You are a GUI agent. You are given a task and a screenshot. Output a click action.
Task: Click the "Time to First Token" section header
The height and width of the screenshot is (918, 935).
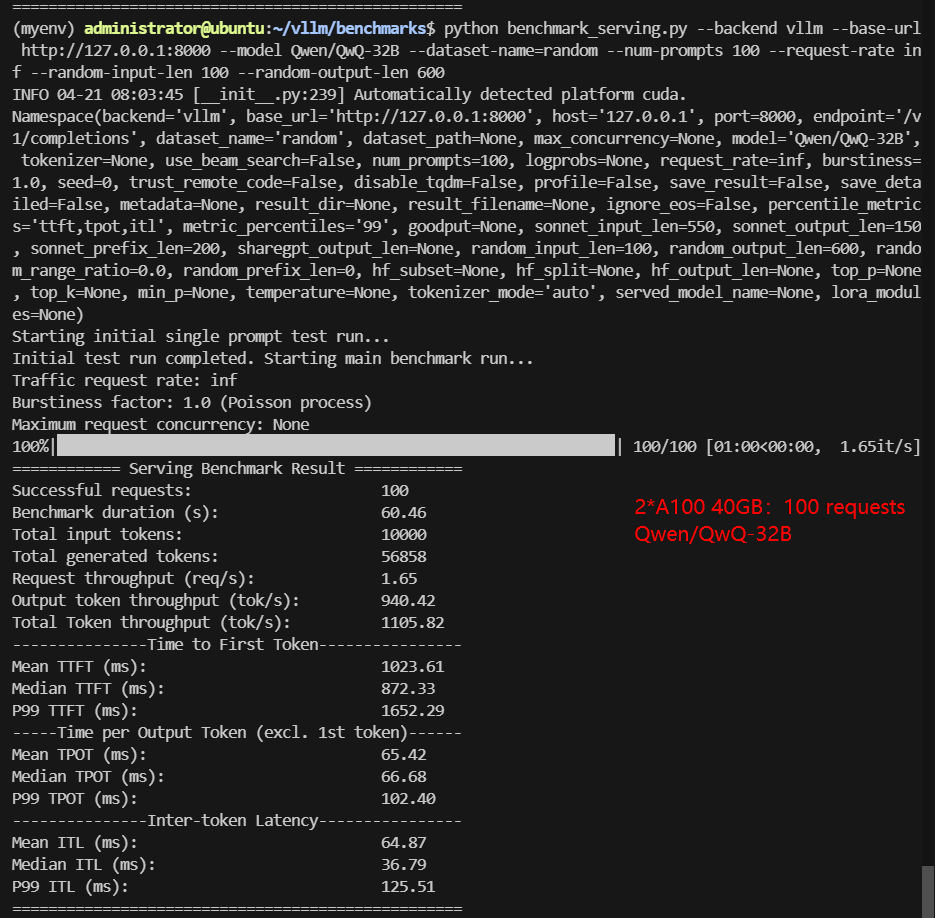click(233, 645)
